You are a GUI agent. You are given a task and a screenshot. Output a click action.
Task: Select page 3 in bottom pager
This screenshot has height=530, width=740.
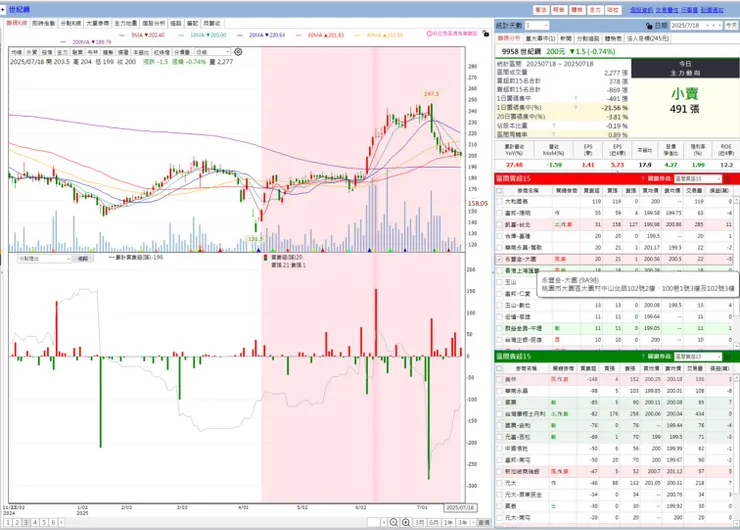click(26, 522)
